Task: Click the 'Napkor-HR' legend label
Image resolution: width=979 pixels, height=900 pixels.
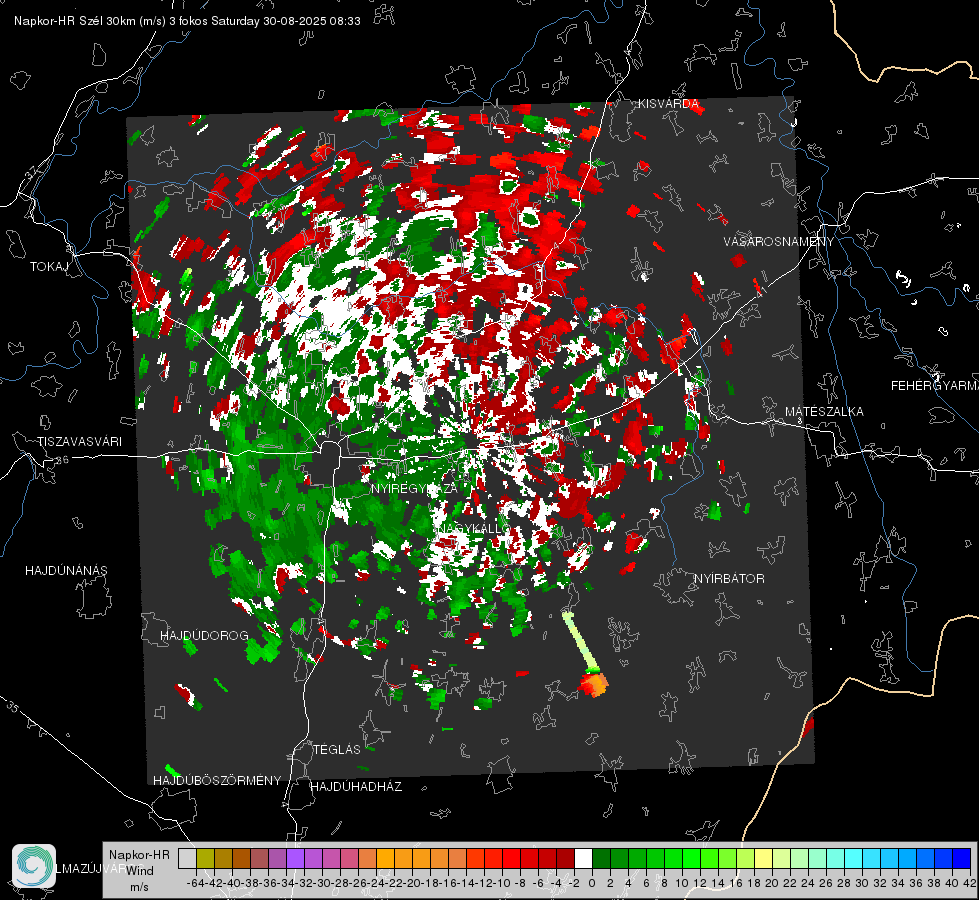Action: 139,855
